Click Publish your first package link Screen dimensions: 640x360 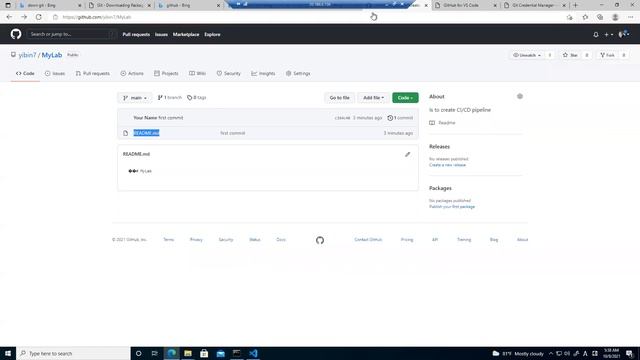point(452,207)
